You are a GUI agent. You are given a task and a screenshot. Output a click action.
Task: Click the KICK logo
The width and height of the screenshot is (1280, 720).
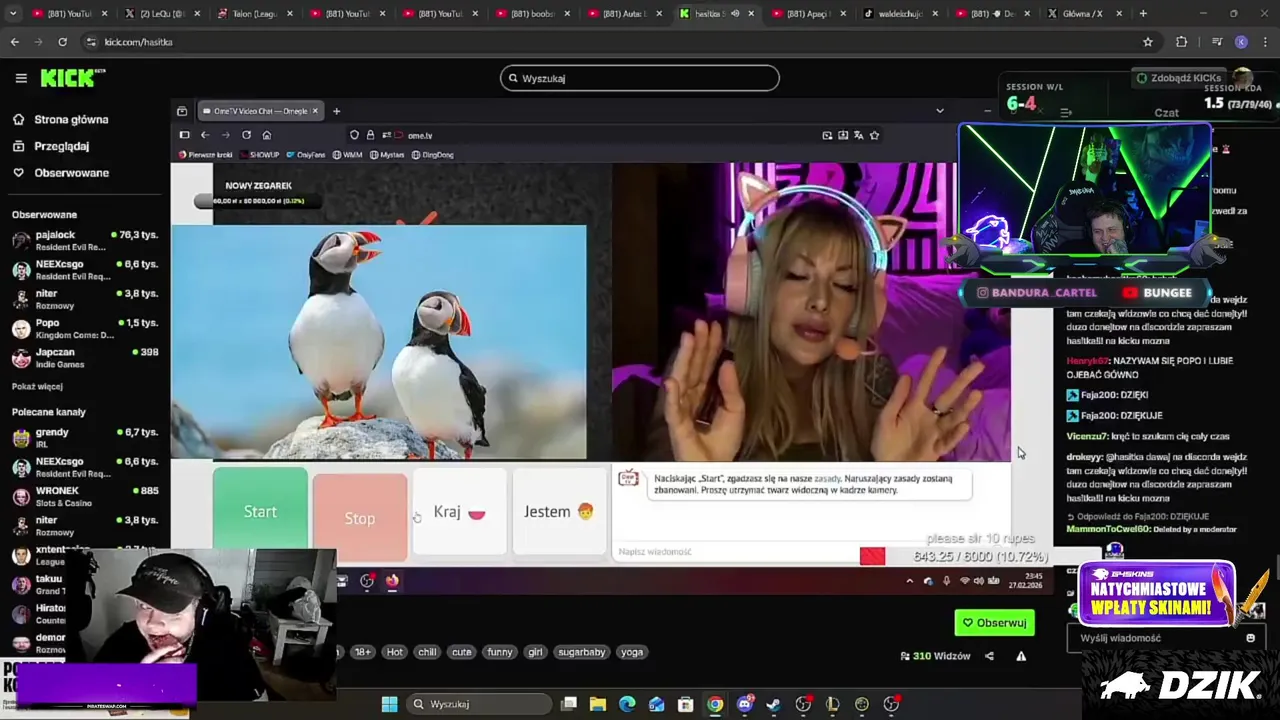coord(72,78)
